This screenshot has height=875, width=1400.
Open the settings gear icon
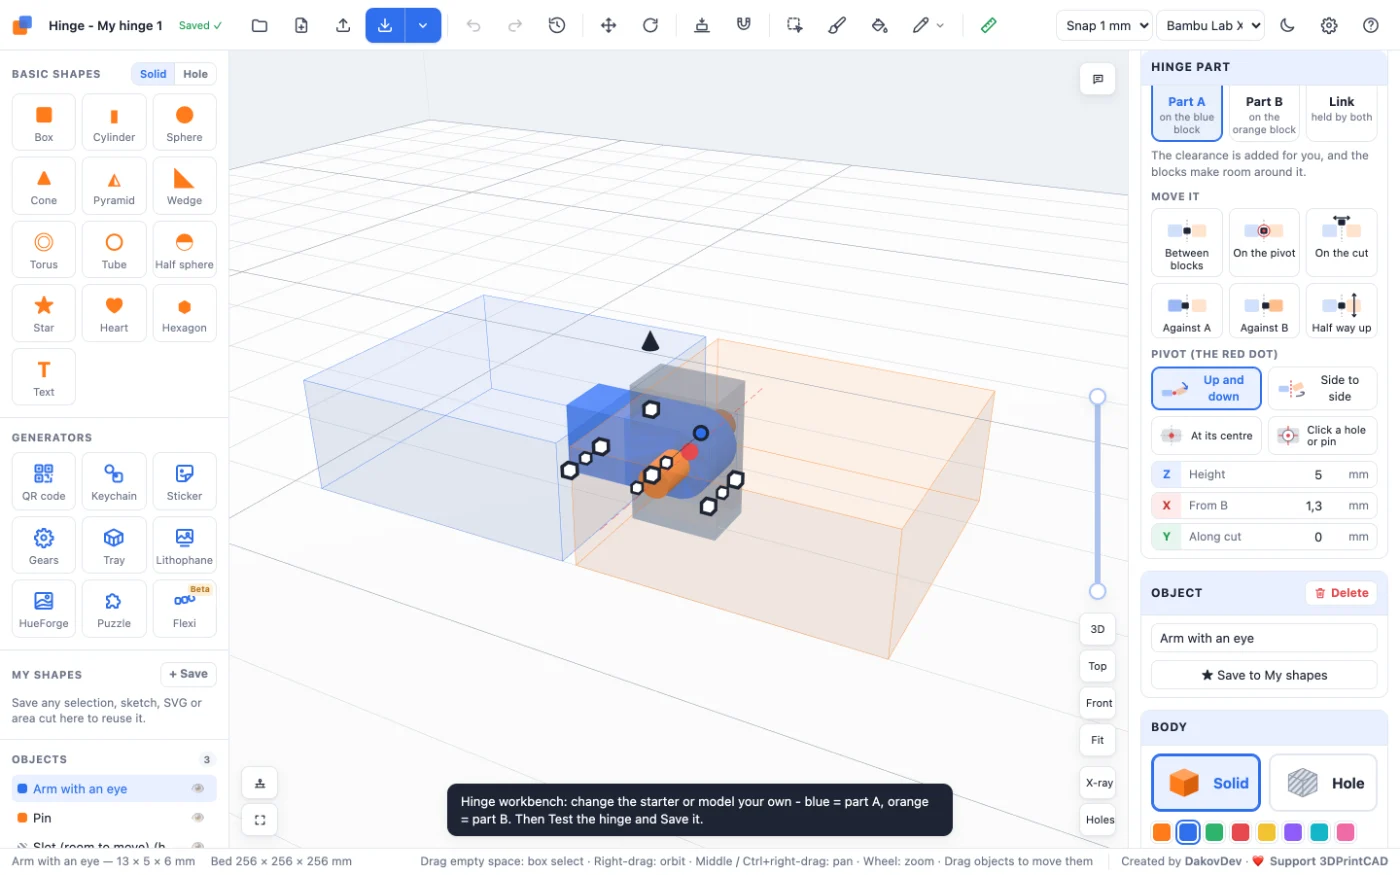(1329, 26)
